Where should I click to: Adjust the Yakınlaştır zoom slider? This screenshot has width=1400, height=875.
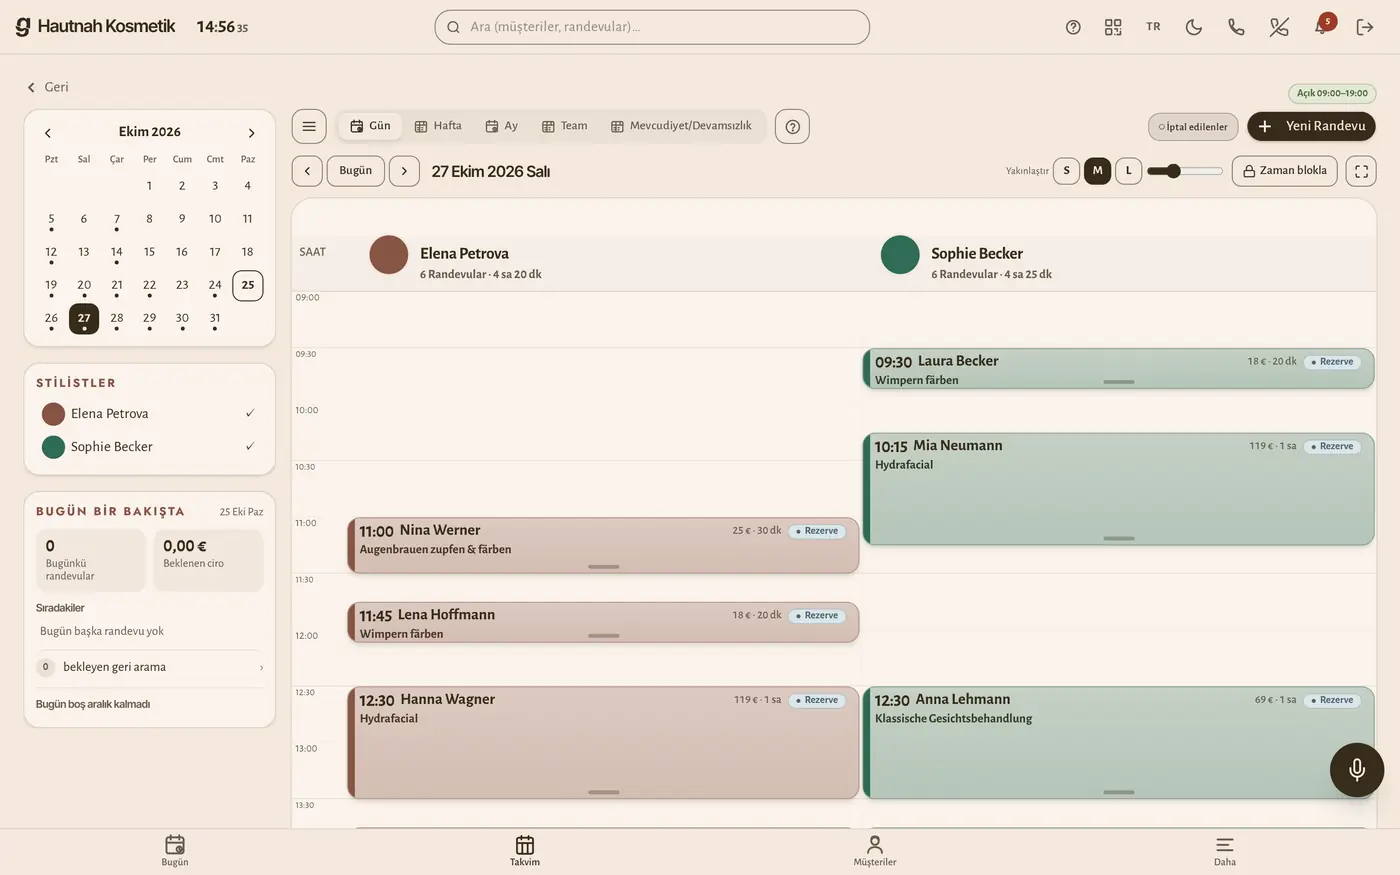pyautogui.click(x=1185, y=171)
